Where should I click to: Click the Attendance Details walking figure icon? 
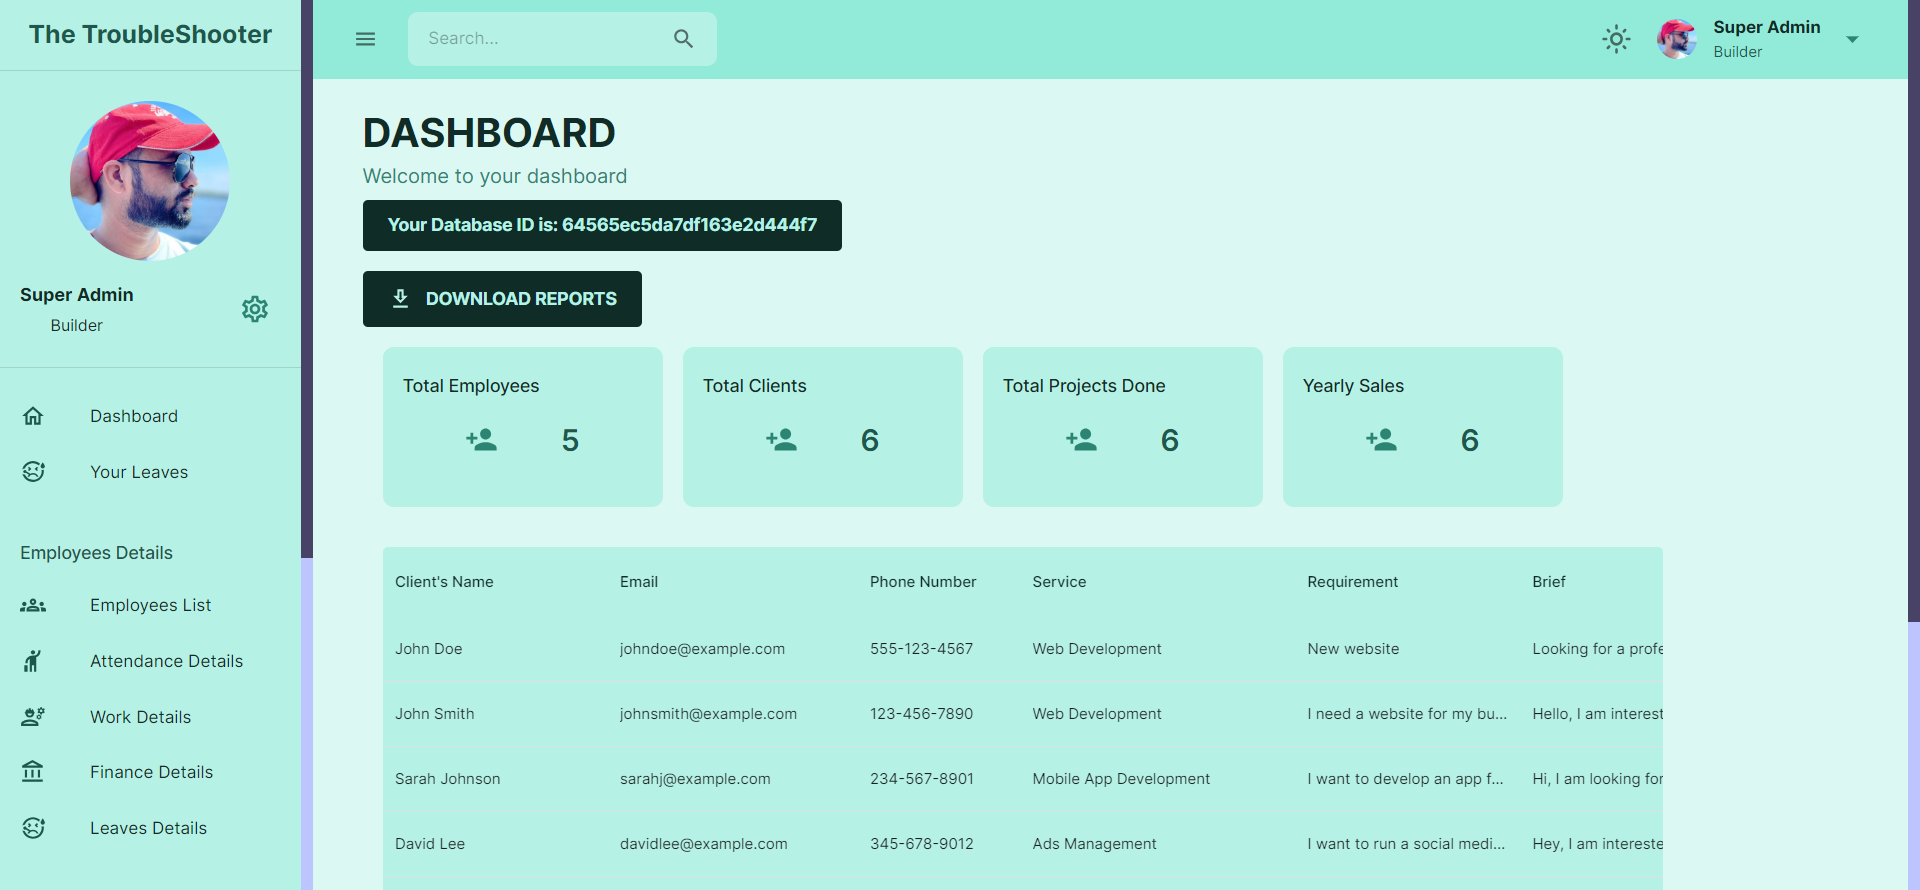pyautogui.click(x=33, y=661)
